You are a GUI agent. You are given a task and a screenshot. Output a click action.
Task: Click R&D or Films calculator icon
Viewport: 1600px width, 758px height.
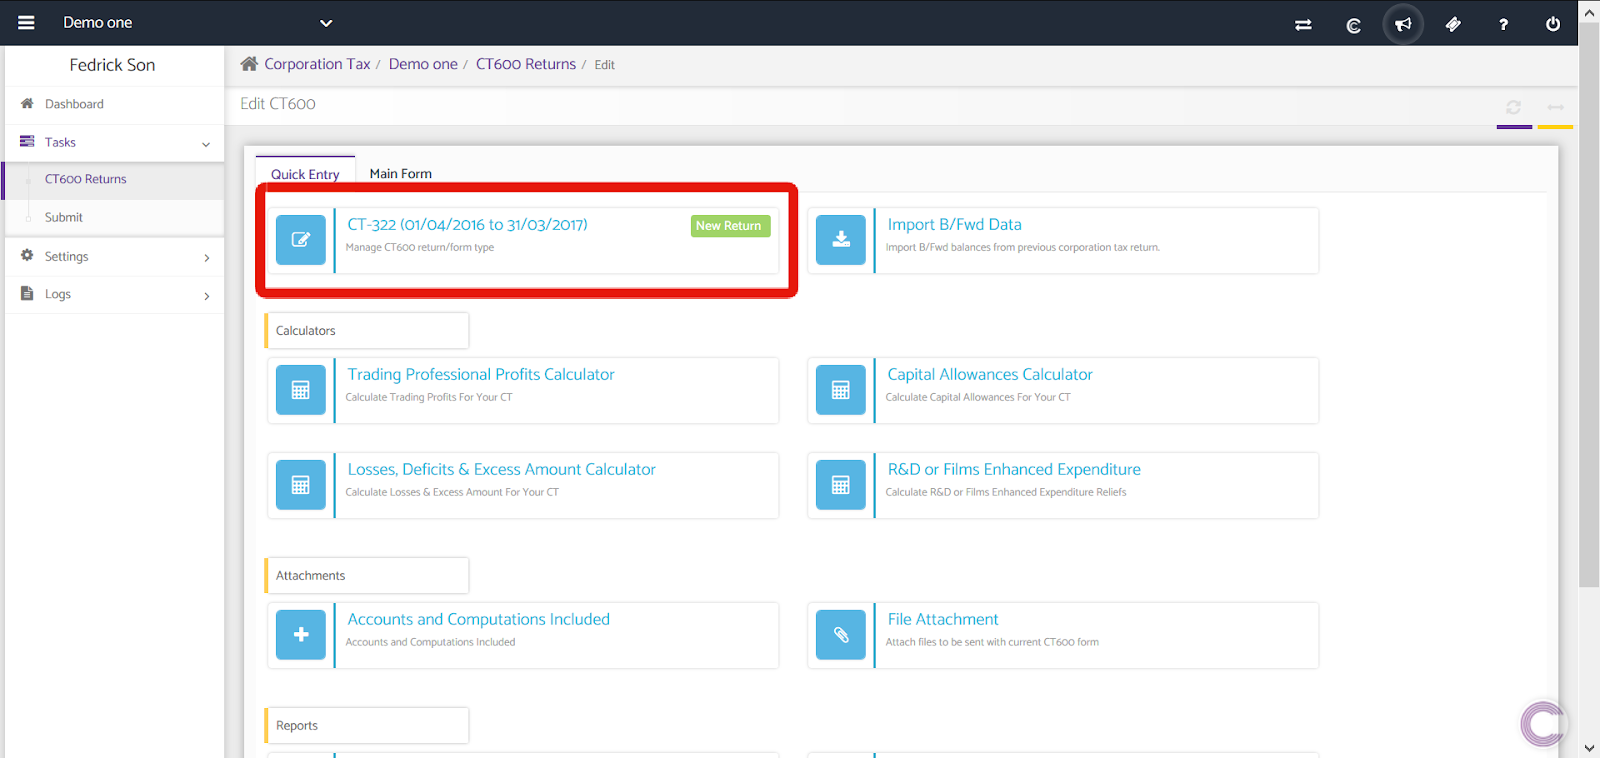(x=841, y=485)
